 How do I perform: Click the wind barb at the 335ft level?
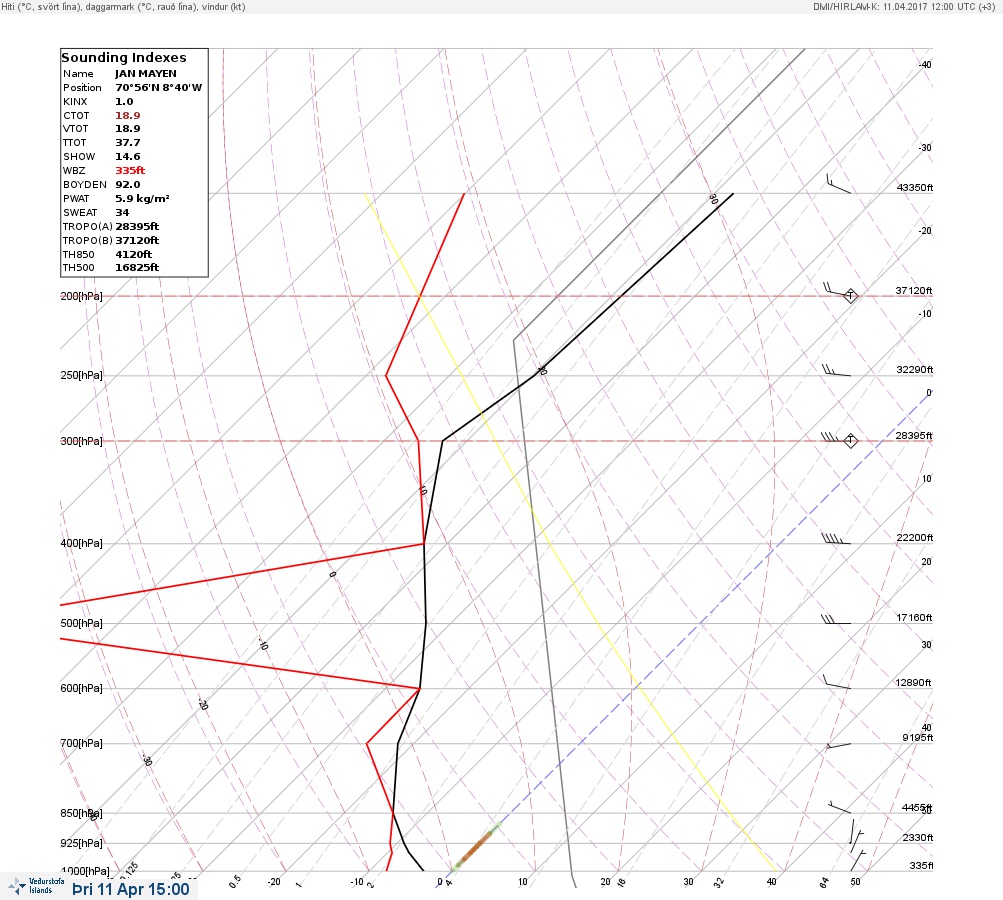[x=858, y=860]
